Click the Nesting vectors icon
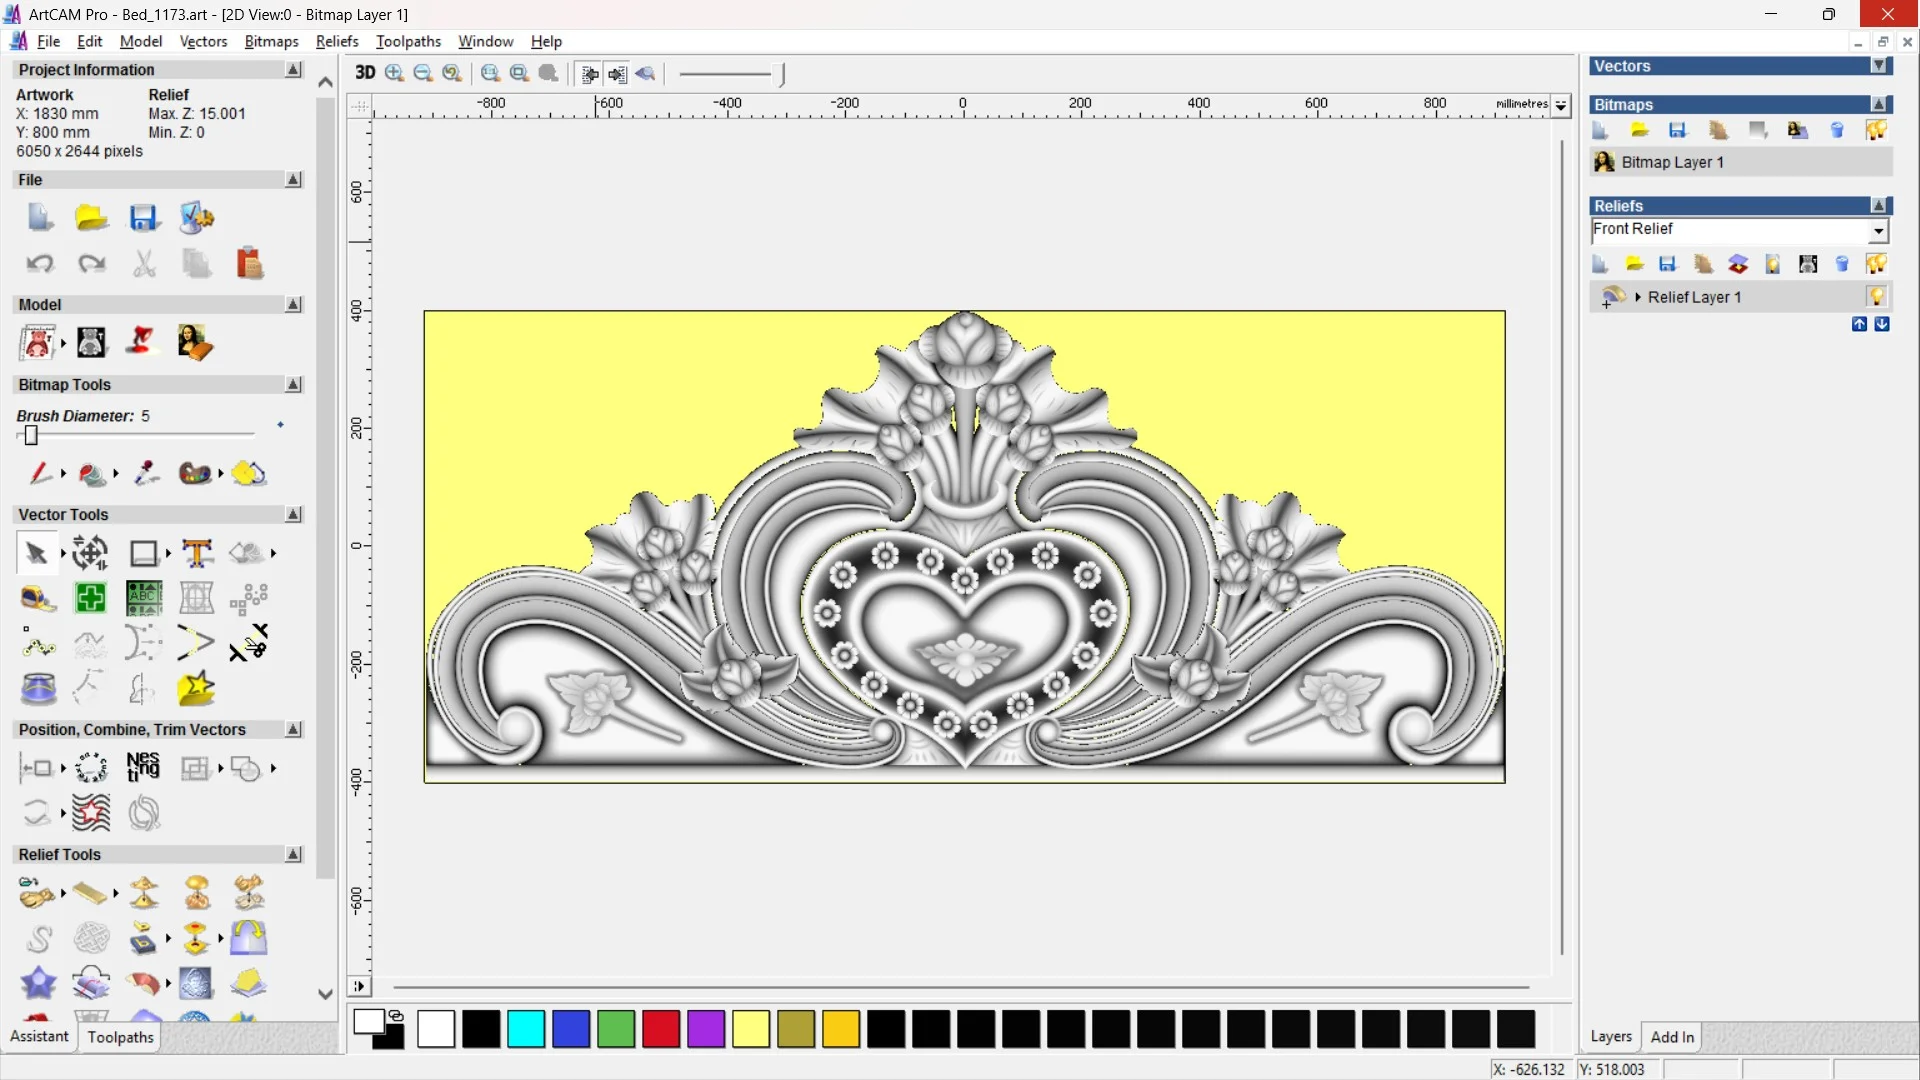Viewport: 1920px width, 1080px height. (x=143, y=768)
